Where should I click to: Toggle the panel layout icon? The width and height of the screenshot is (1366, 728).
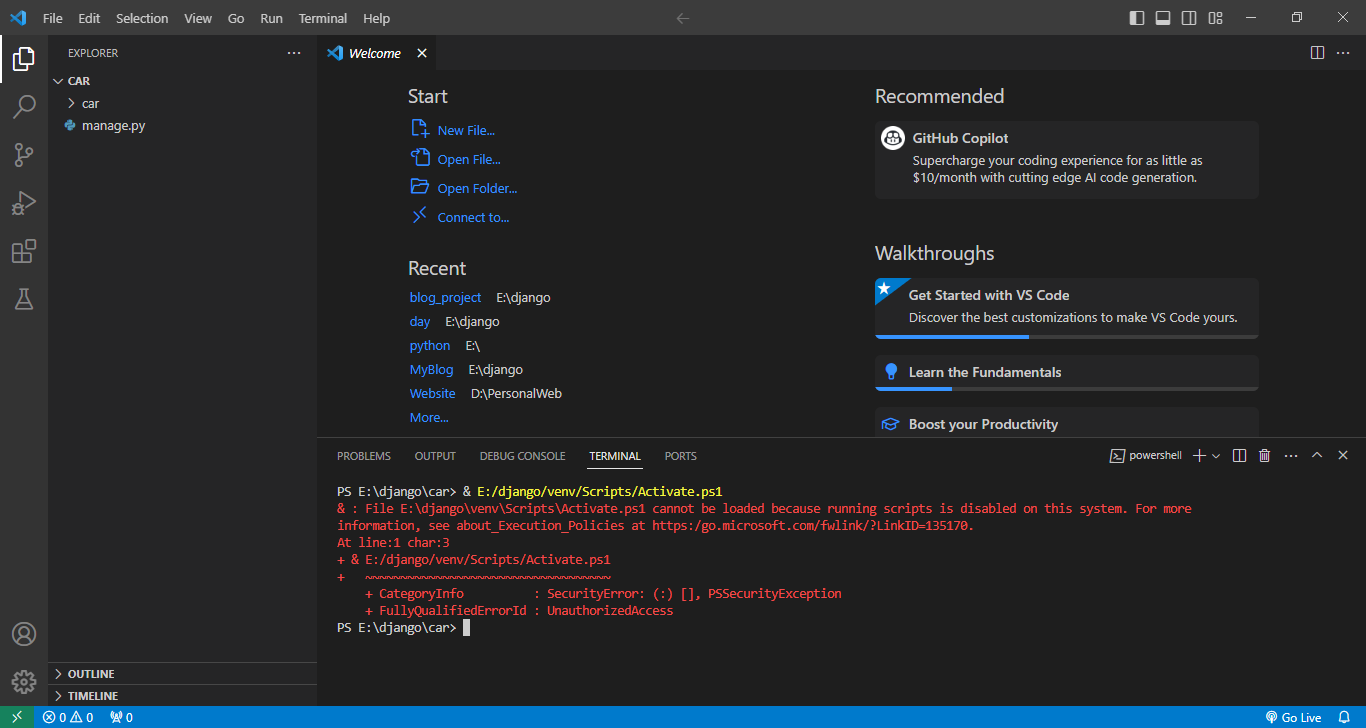pos(1163,18)
